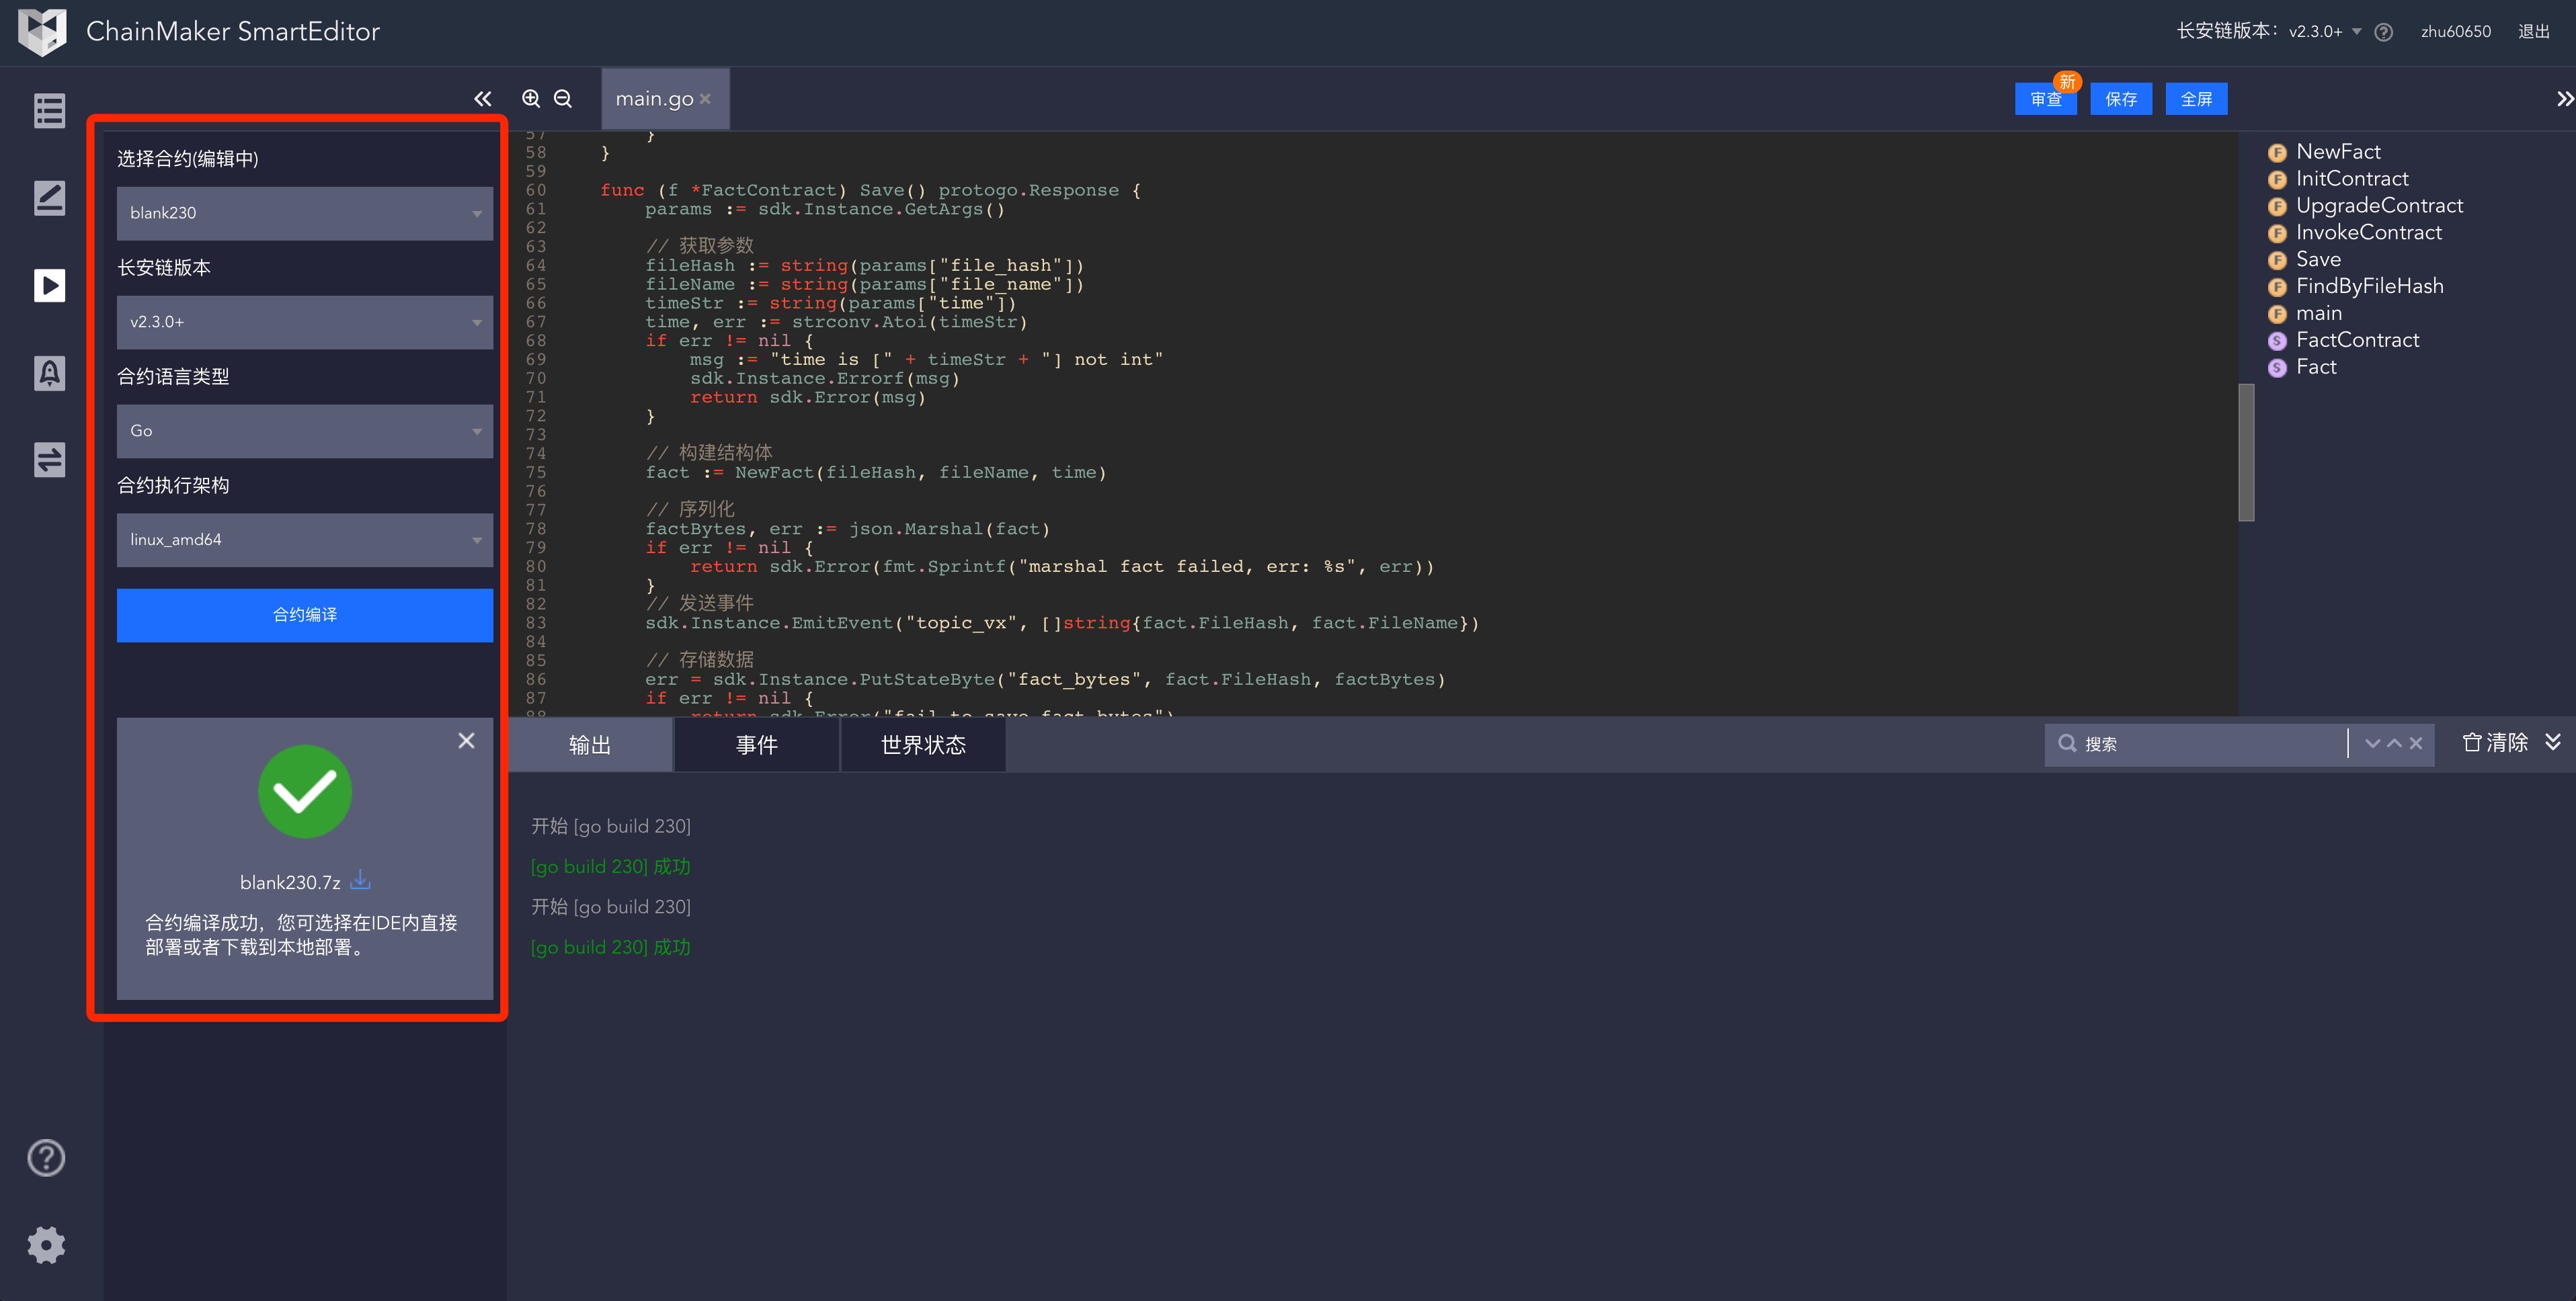This screenshot has width=2576, height=1301.
Task: Click the file list sidebar icon
Action: 49,111
